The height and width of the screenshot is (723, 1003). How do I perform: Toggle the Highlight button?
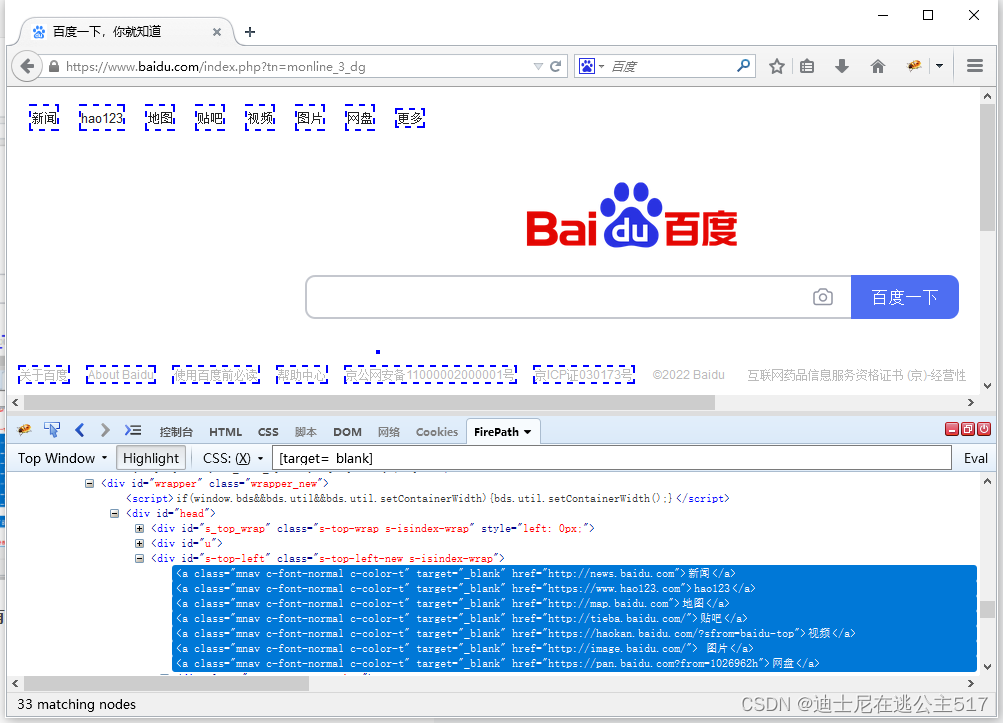tap(151, 458)
